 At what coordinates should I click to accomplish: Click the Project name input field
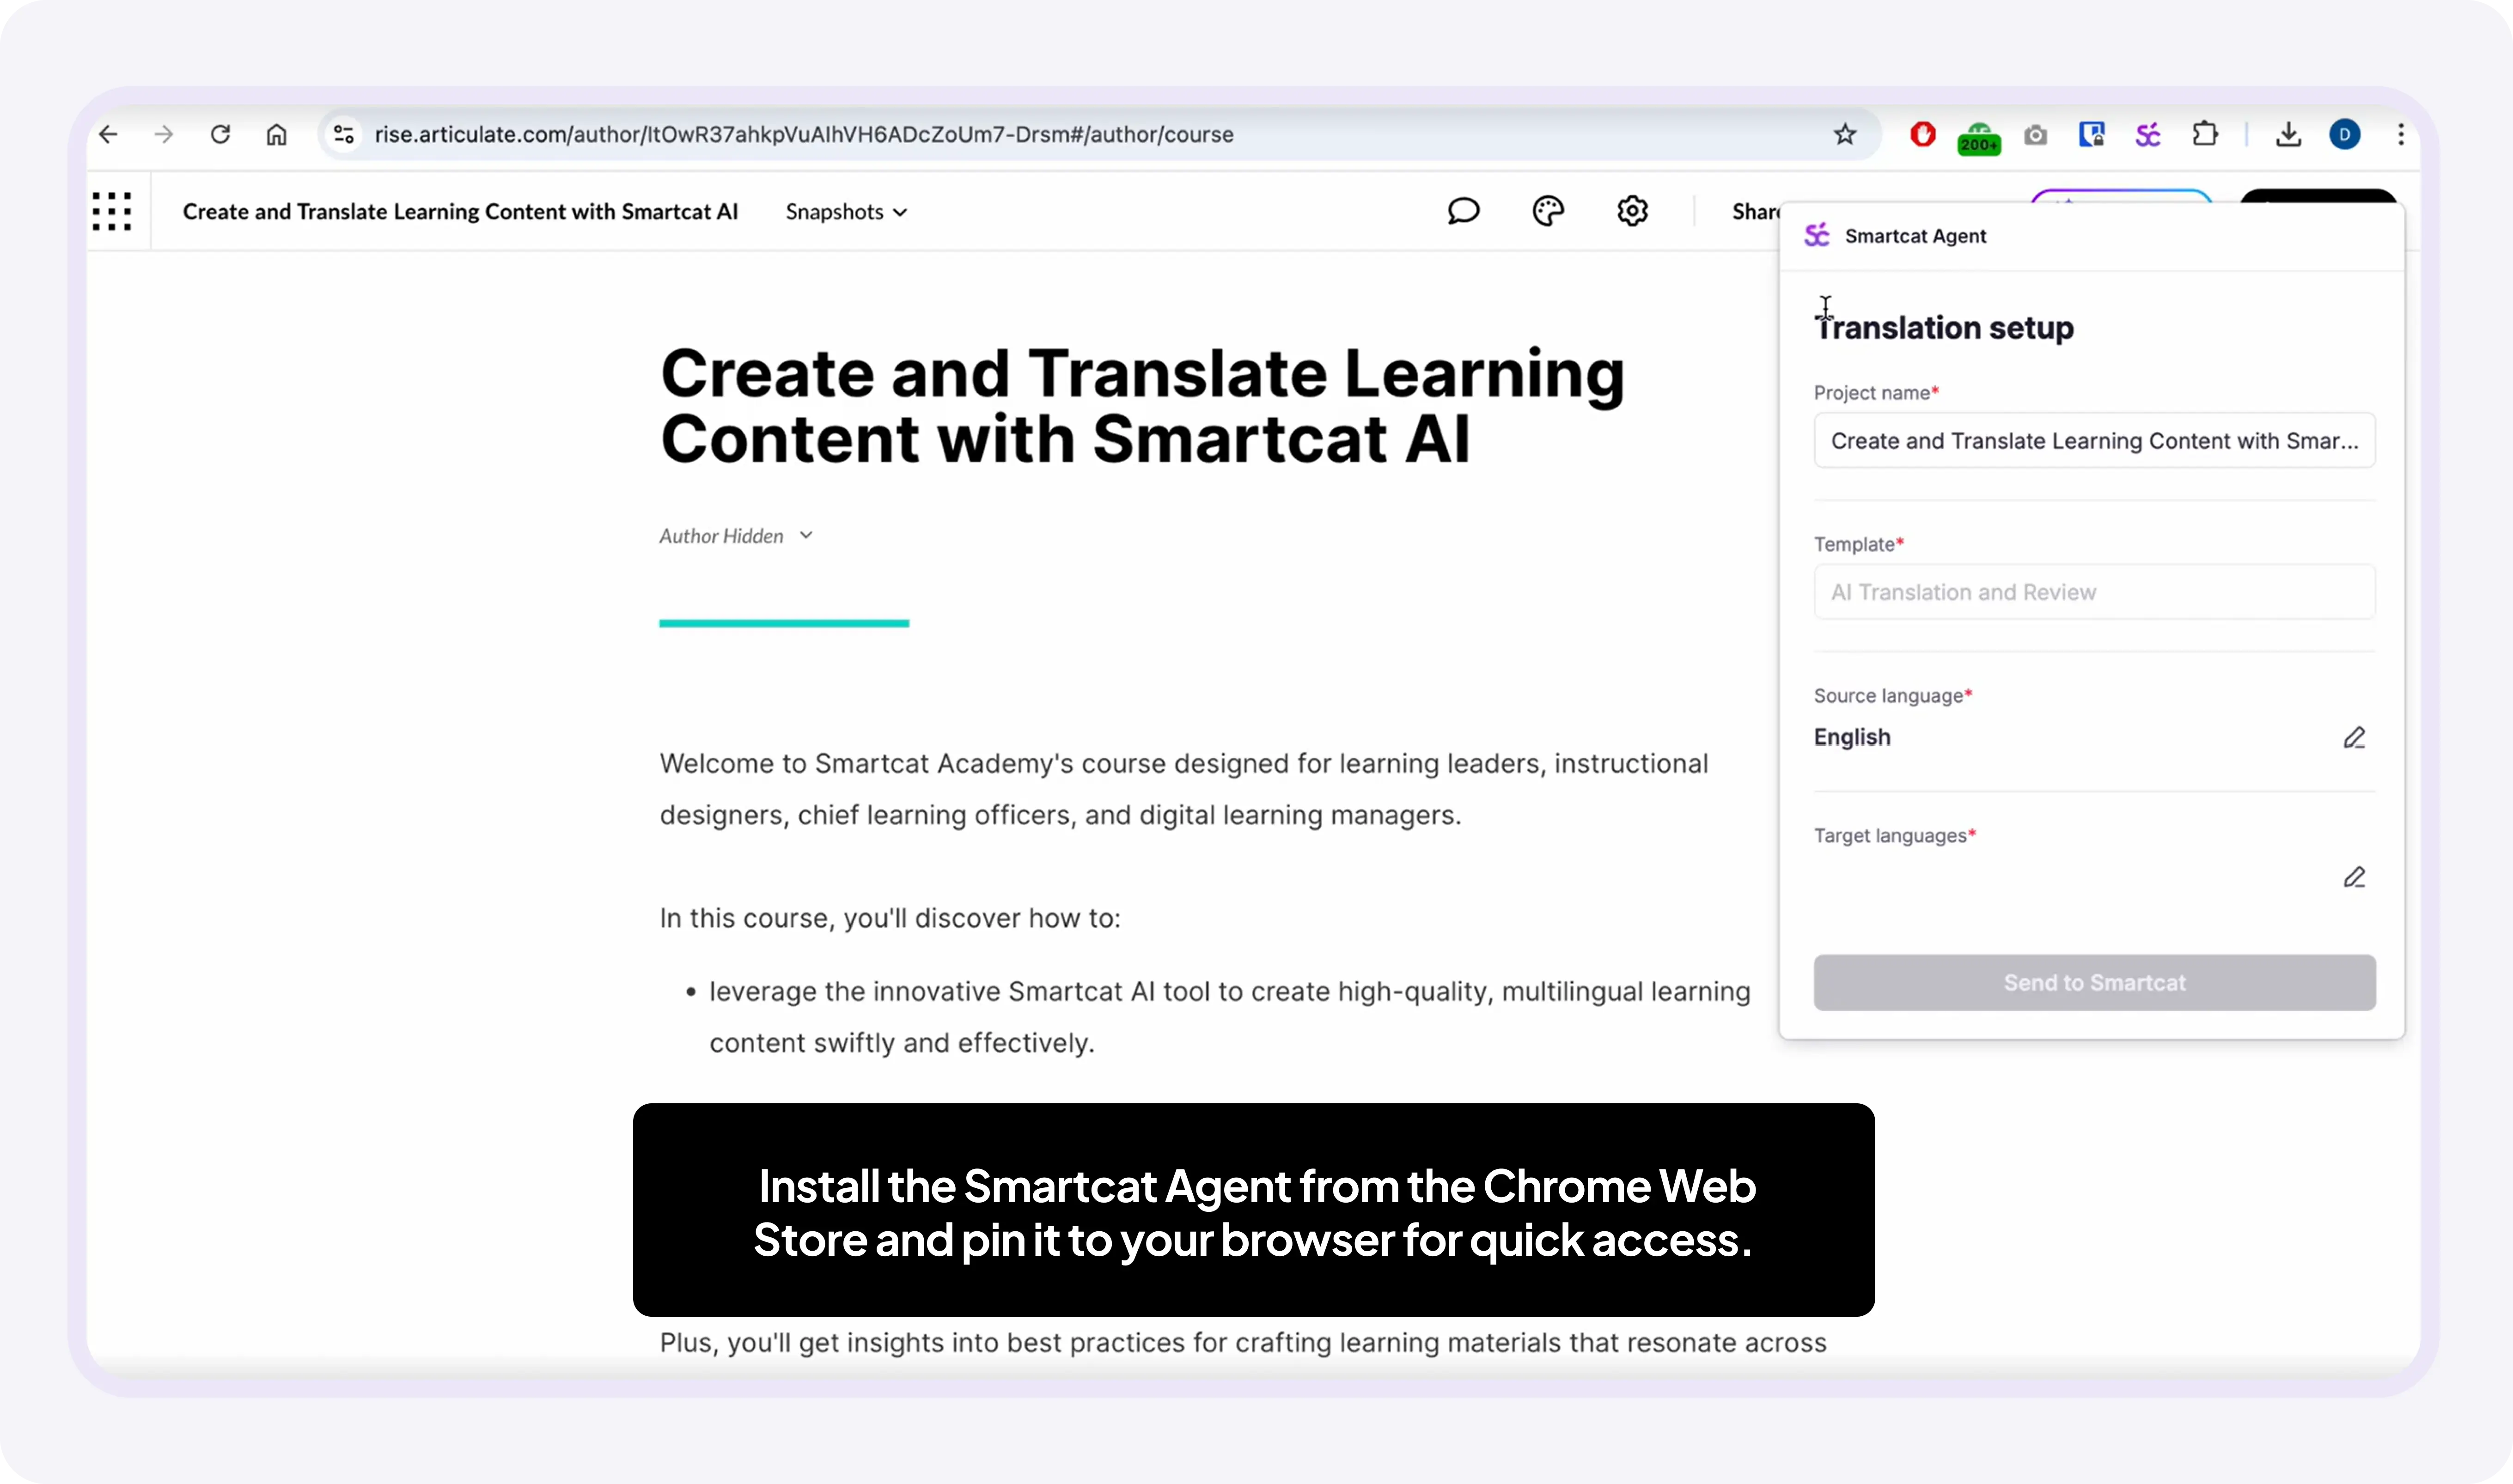(x=2094, y=441)
